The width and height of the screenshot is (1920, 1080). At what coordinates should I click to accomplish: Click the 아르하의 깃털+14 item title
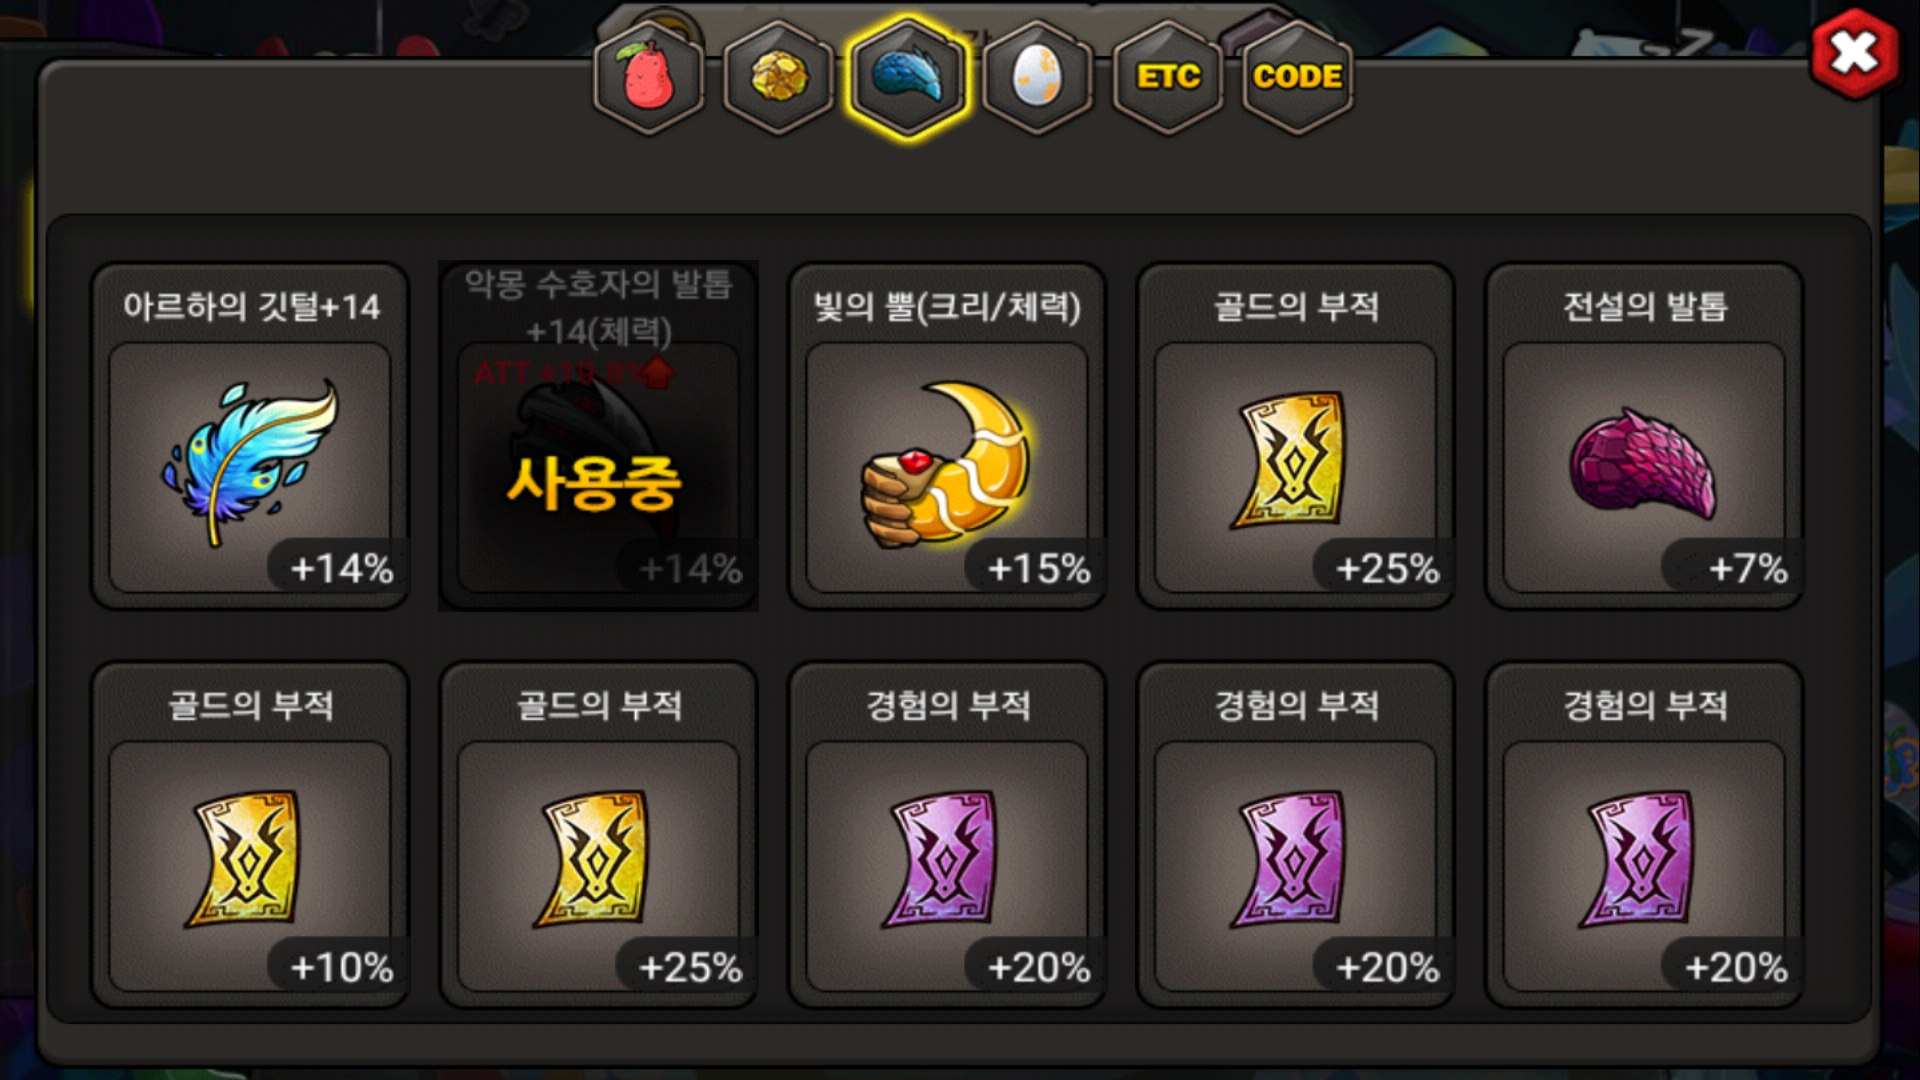[251, 306]
